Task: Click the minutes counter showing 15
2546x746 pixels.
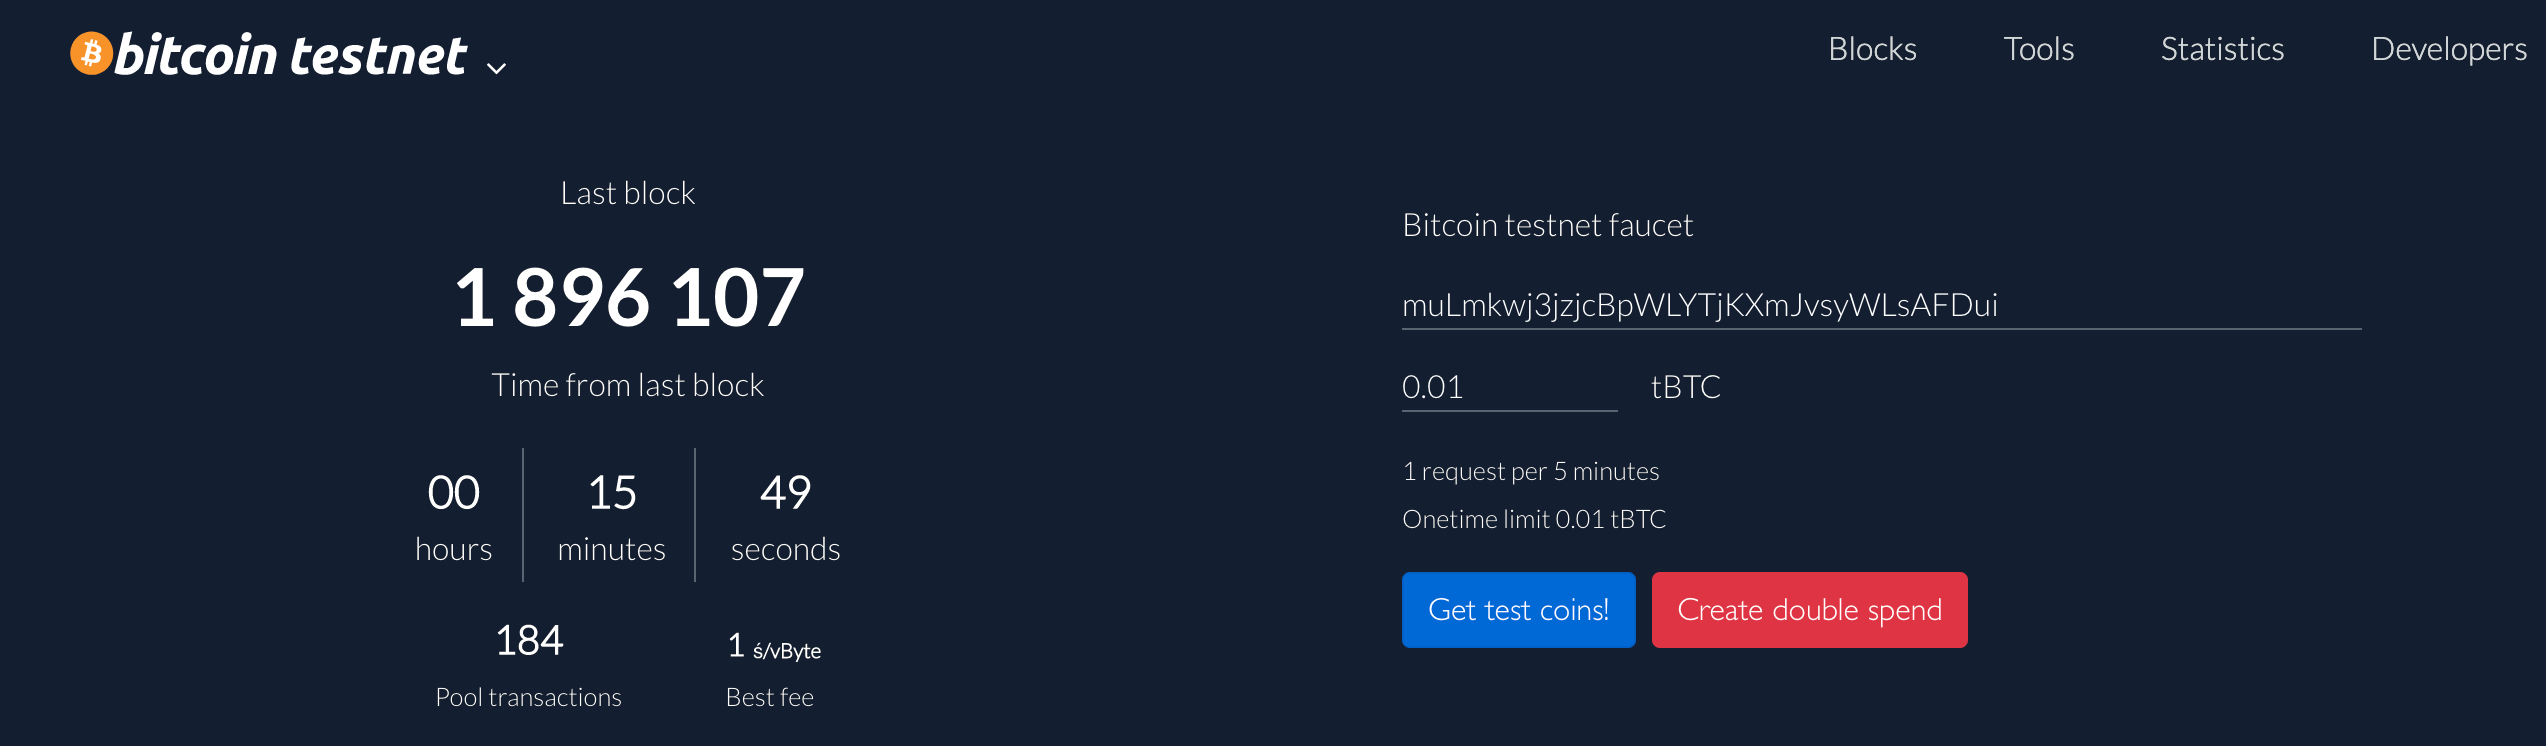Action: pos(611,493)
